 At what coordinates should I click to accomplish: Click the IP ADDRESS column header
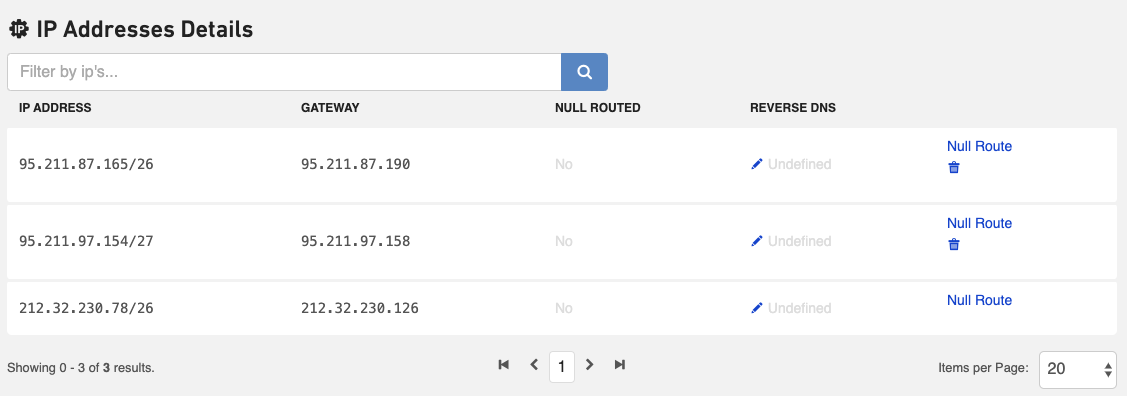pos(55,108)
